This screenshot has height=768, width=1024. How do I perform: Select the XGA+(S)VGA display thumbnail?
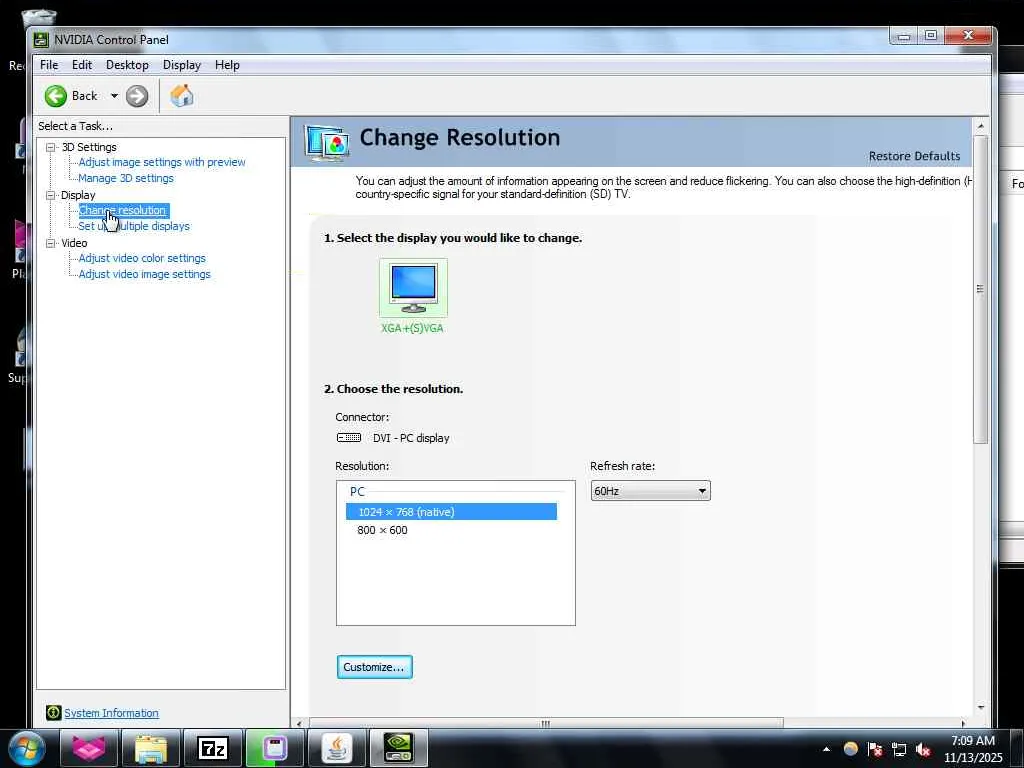[413, 288]
